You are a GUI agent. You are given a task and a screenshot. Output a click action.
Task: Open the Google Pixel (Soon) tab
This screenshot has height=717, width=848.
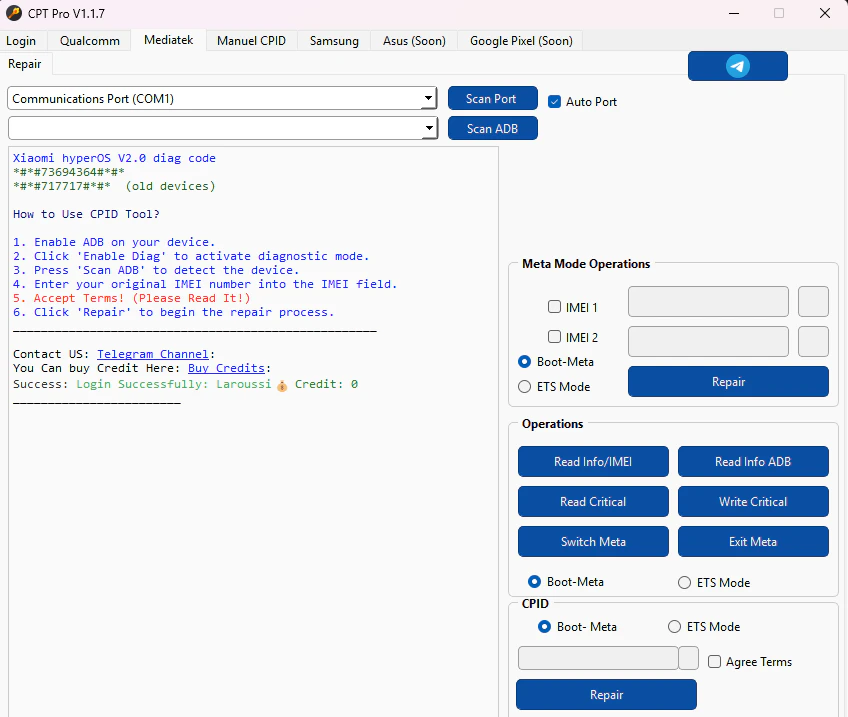pyautogui.click(x=521, y=41)
